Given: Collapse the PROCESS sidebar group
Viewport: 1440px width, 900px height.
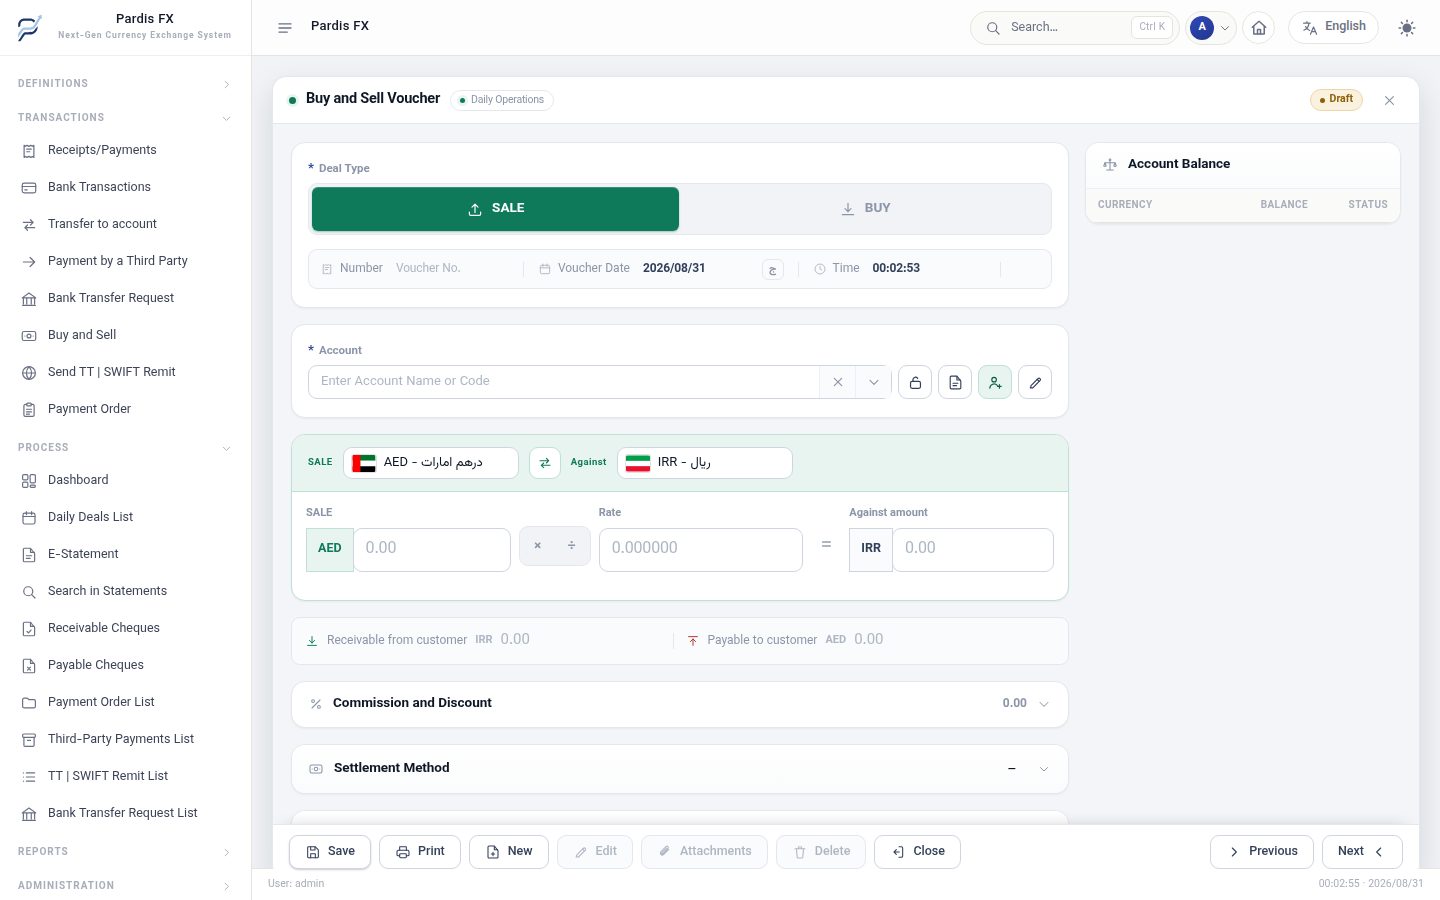Looking at the screenshot, I should [125, 448].
